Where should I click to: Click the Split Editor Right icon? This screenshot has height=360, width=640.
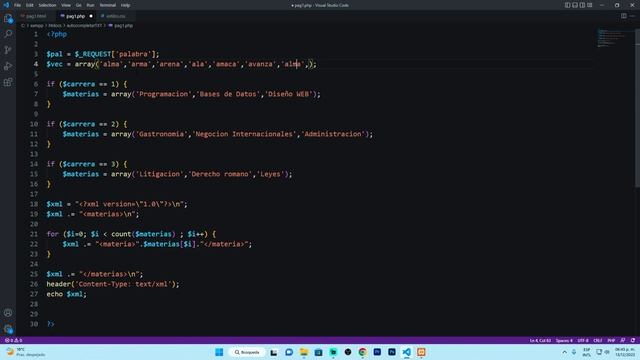click(x=624, y=16)
